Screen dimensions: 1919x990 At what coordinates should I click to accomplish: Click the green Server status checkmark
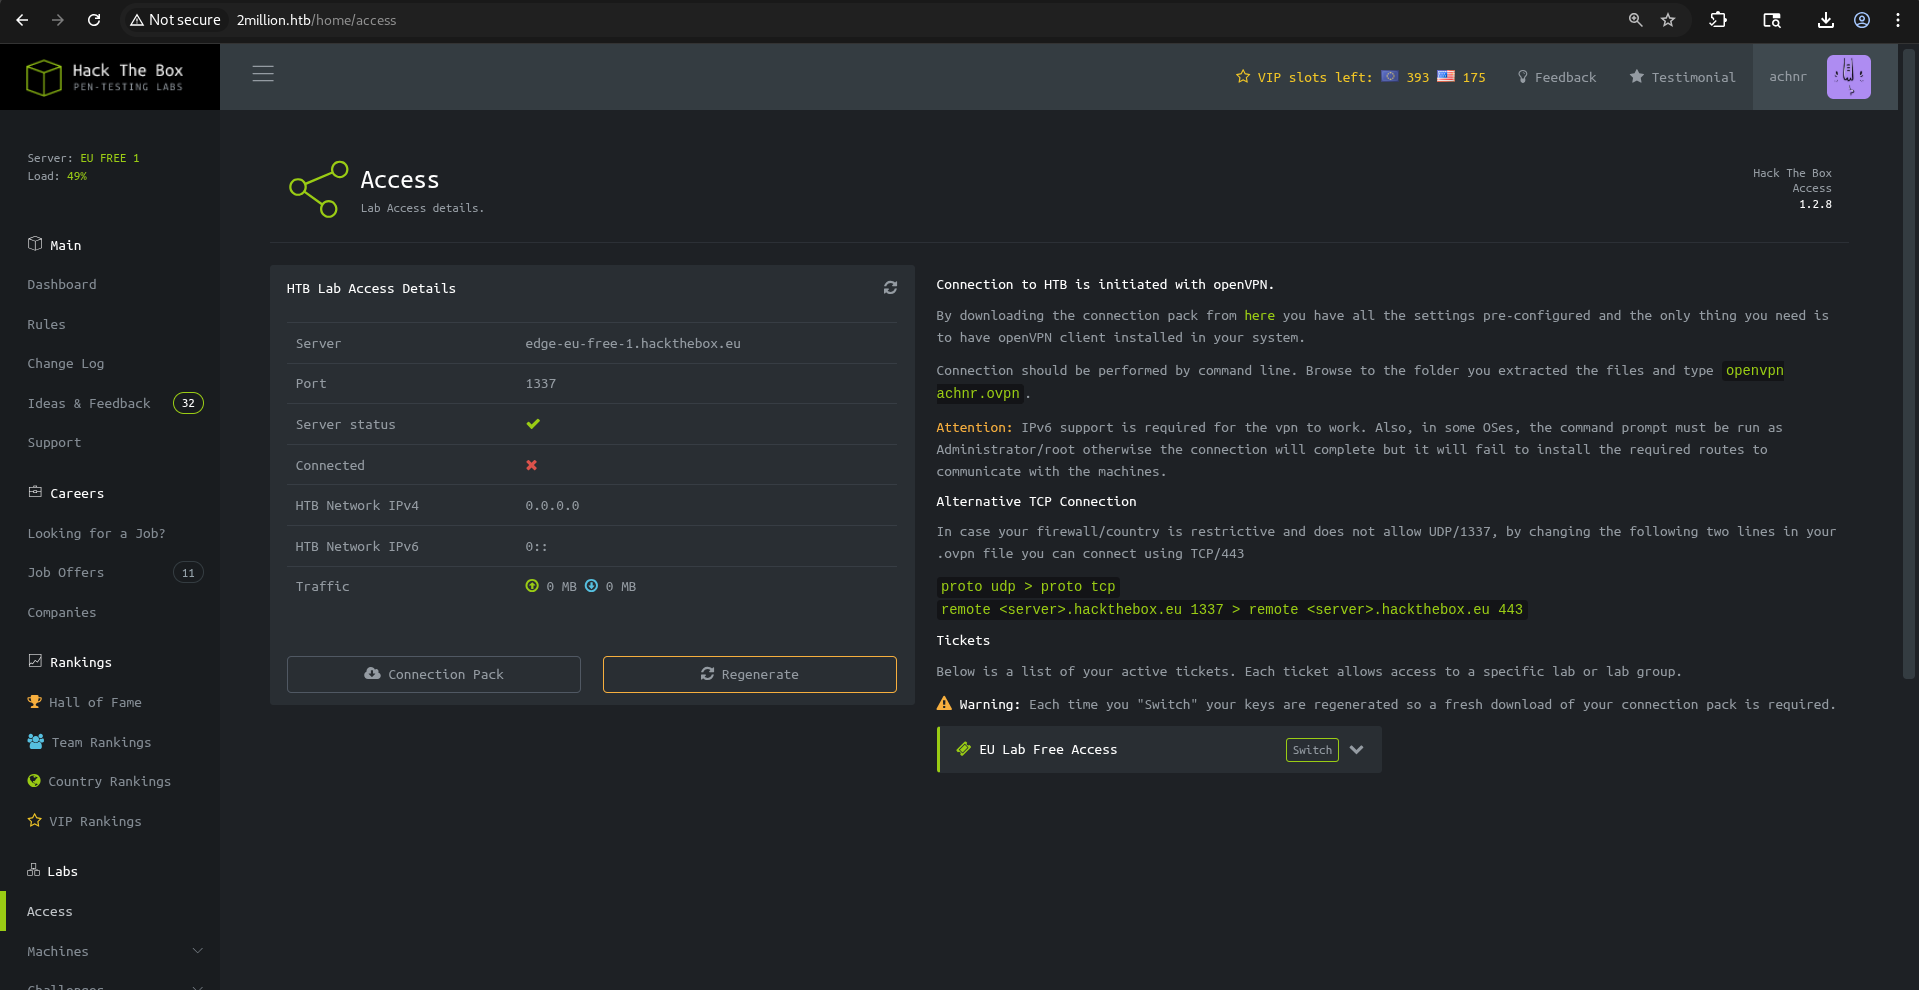(x=533, y=424)
